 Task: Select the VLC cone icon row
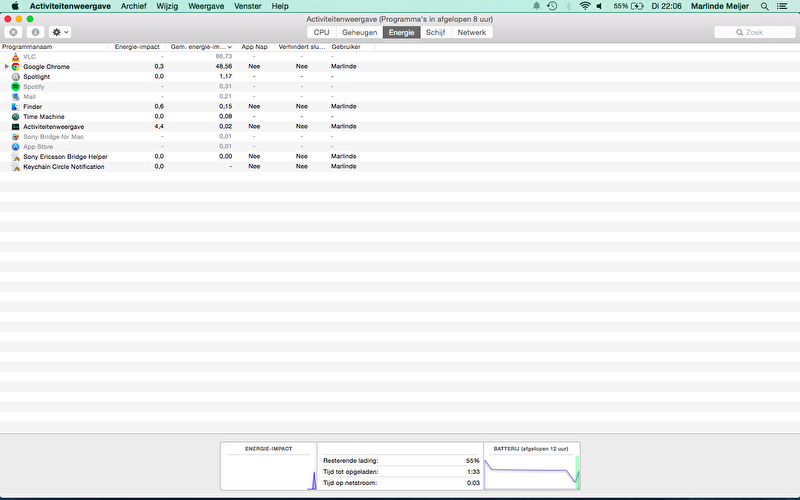15,56
